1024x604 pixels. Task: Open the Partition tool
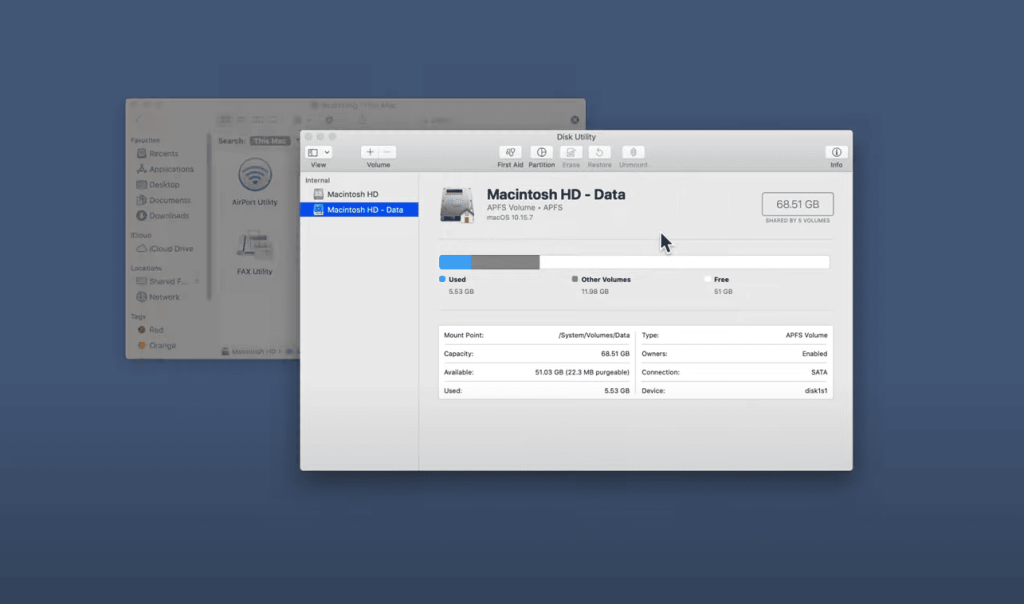[x=541, y=152]
